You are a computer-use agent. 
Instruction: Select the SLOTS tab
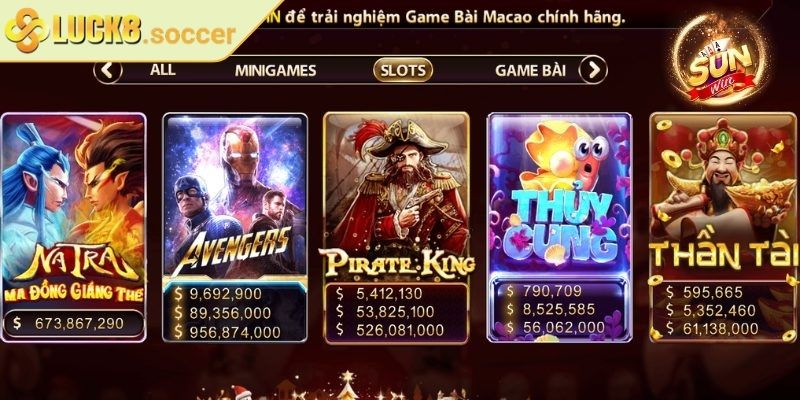(403, 70)
